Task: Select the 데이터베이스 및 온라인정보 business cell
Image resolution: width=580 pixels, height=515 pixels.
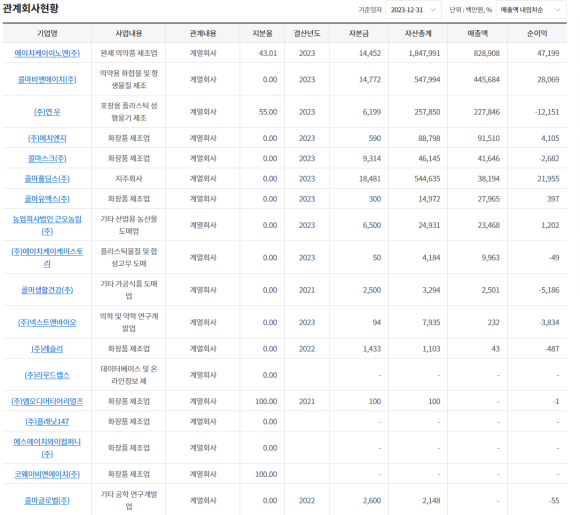Action: coord(129,375)
